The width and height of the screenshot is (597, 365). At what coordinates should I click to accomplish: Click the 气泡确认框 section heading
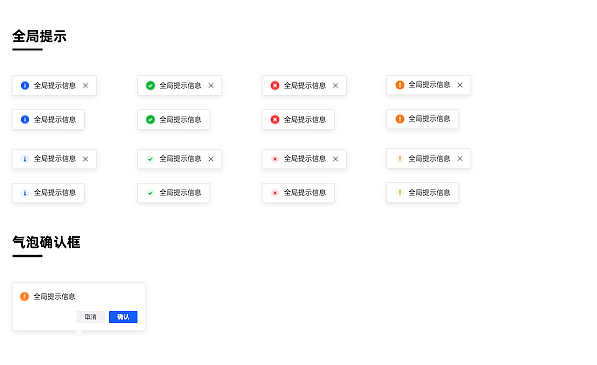coord(46,242)
